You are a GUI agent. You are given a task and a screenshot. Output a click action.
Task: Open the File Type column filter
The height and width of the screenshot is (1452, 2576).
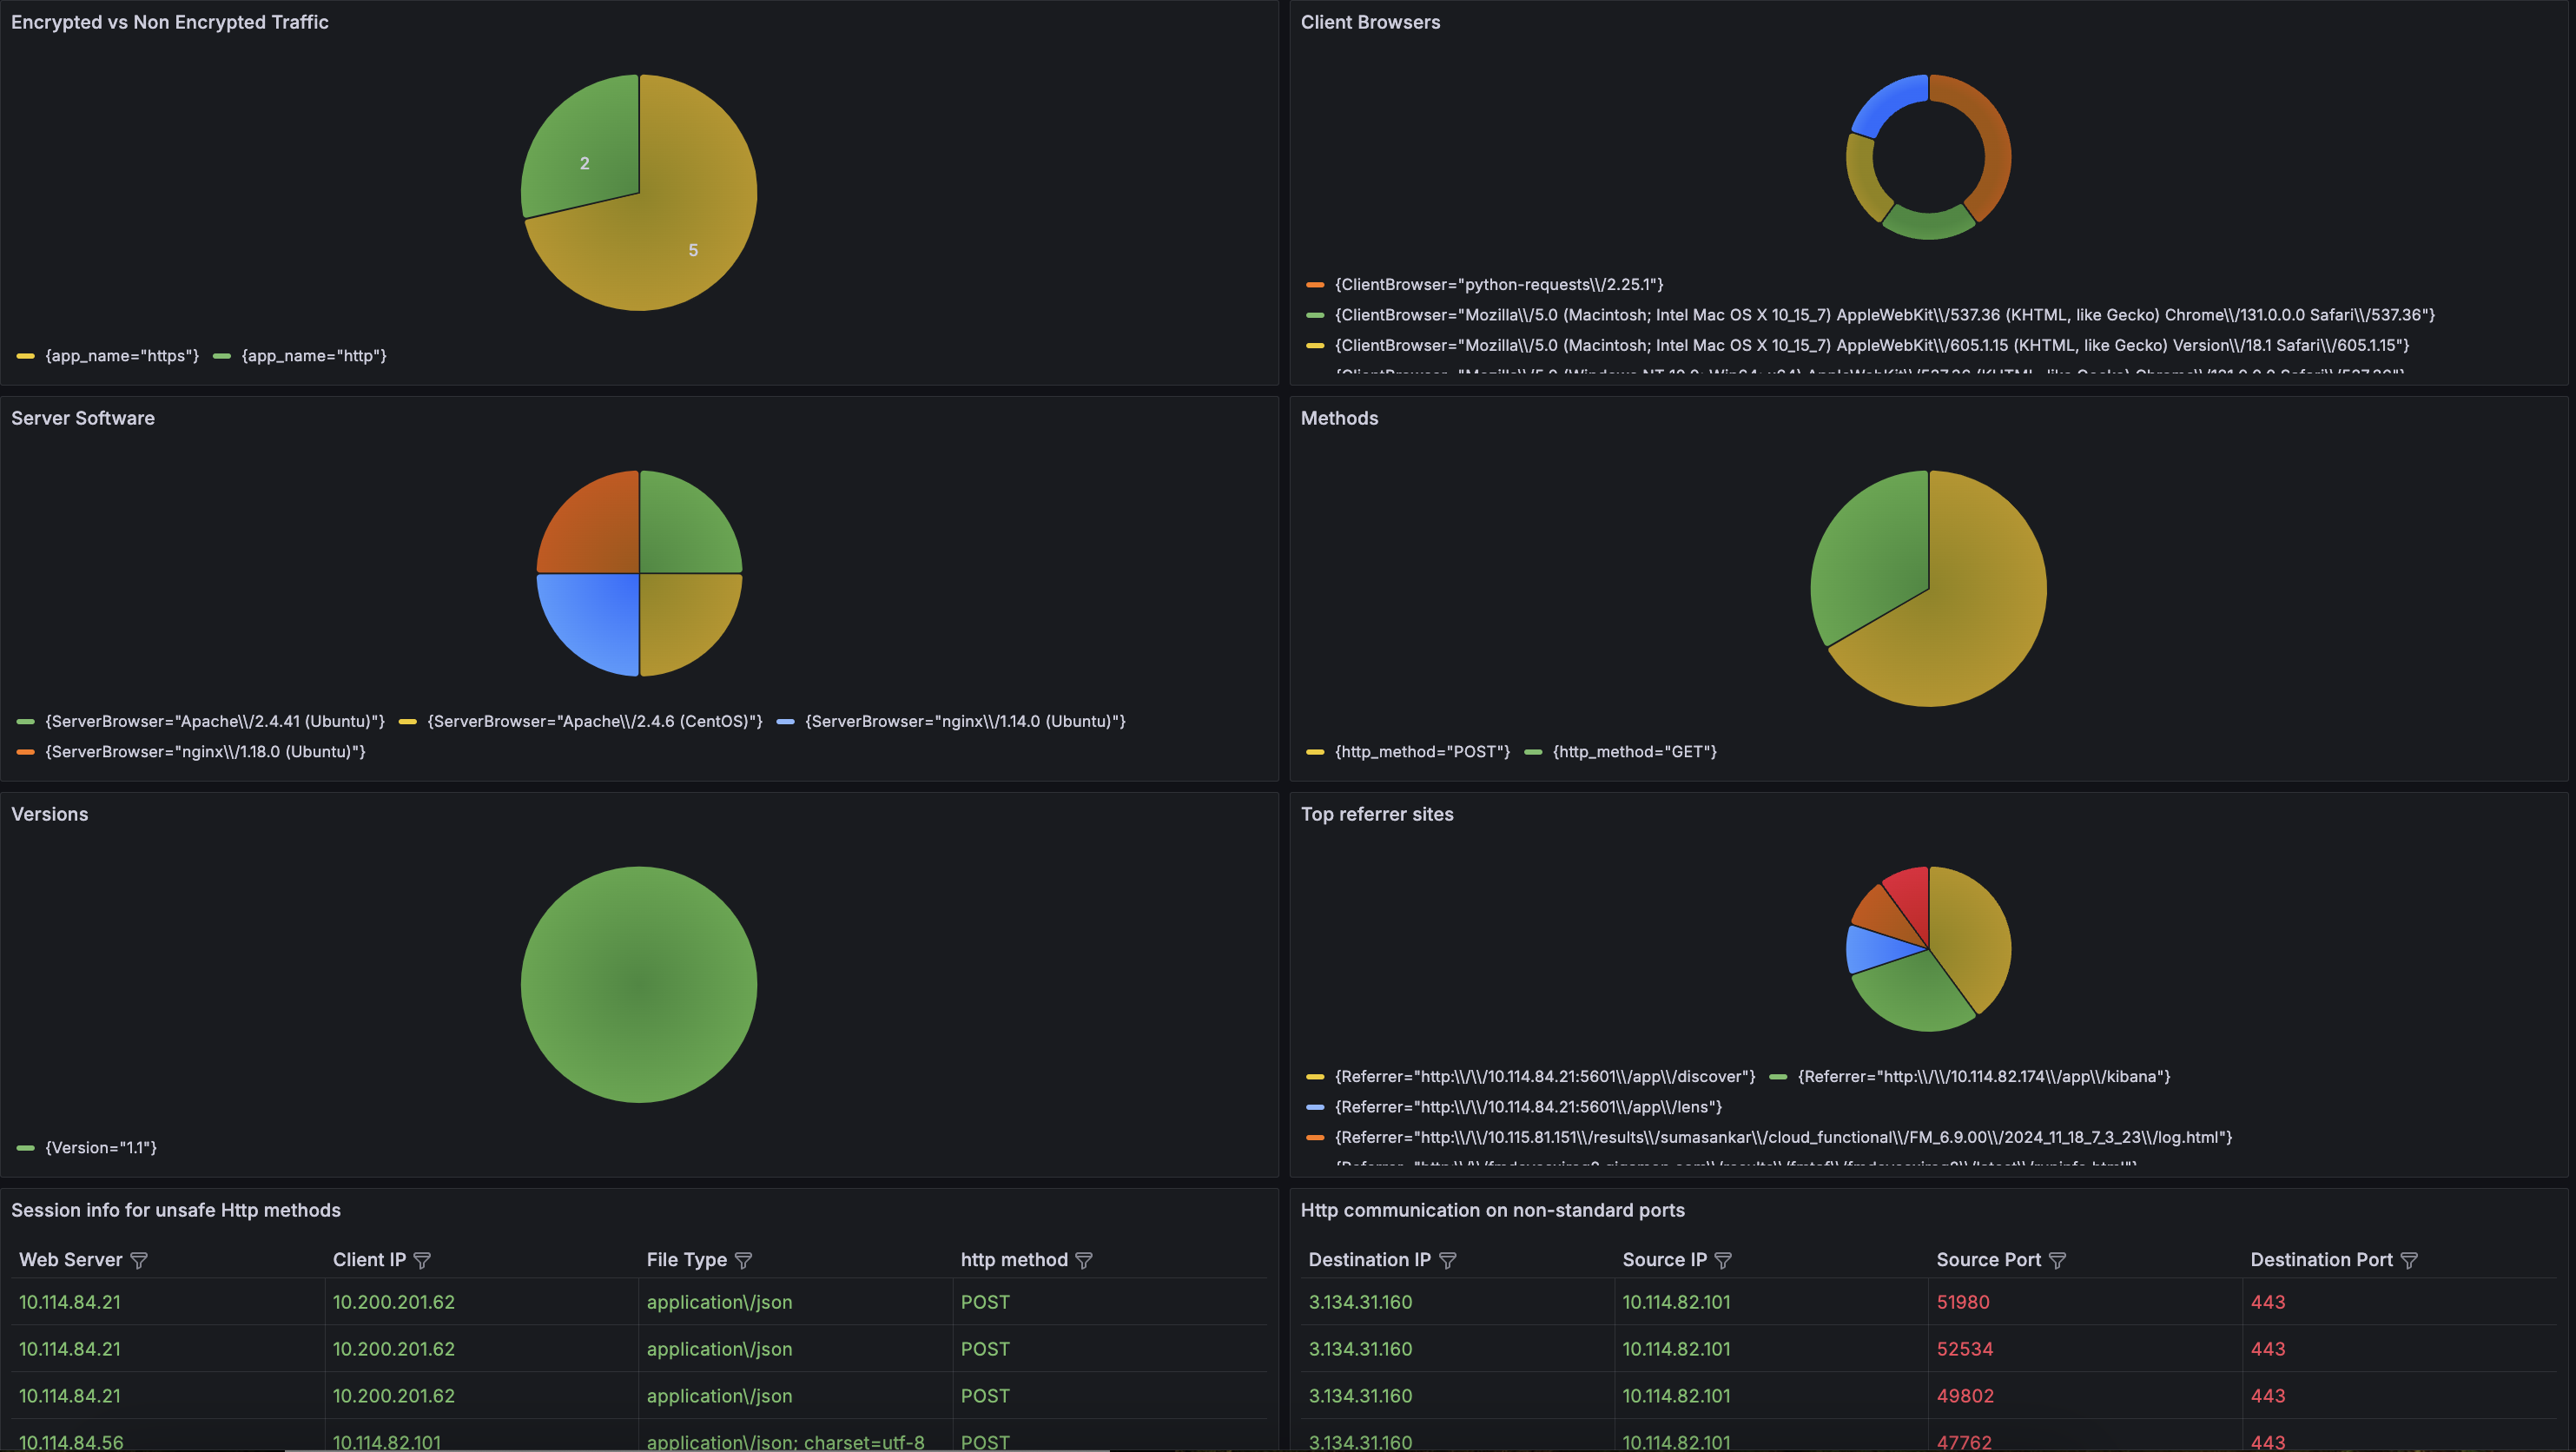pos(743,1261)
